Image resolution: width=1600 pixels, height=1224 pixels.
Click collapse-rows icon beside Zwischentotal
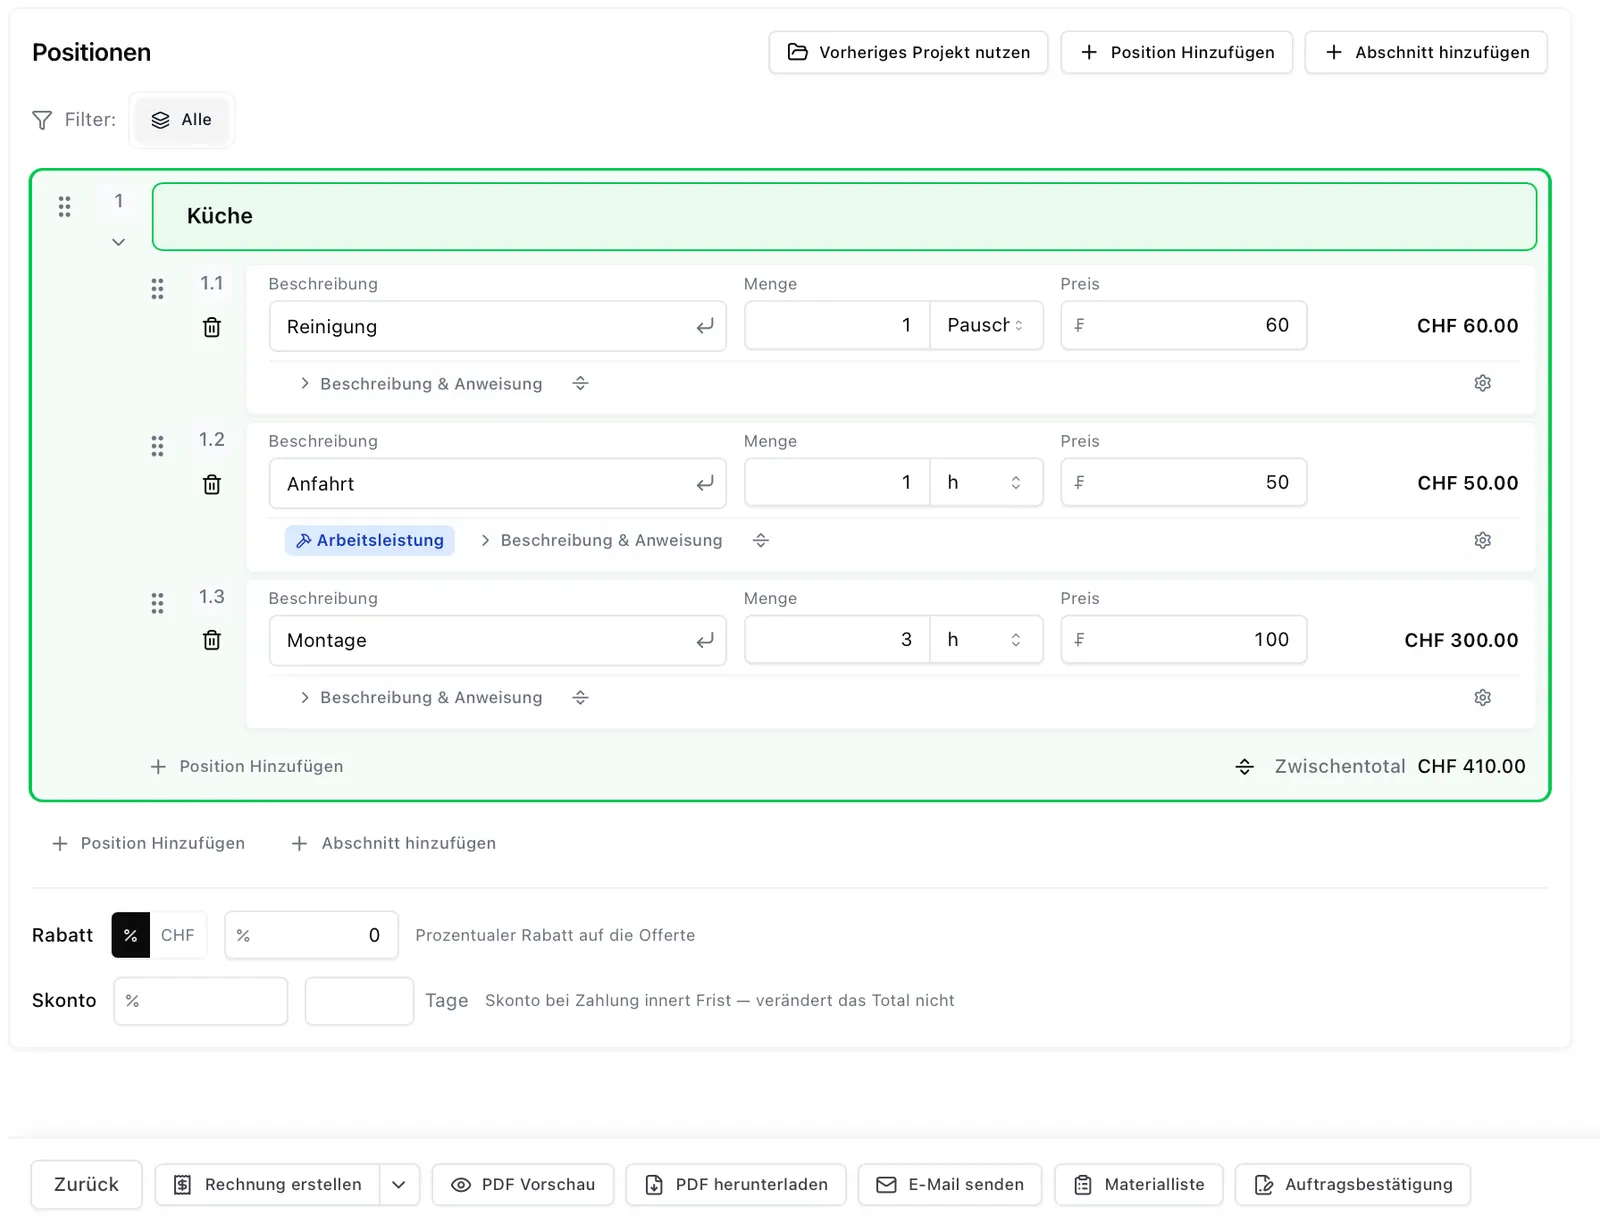coord(1244,767)
